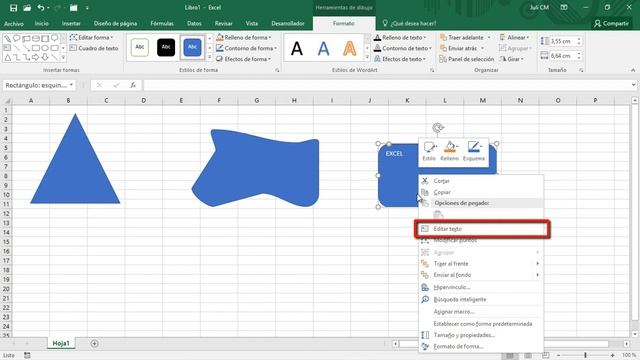
Task: Click shape width field showing 6,64 cm
Action: click(x=562, y=56)
